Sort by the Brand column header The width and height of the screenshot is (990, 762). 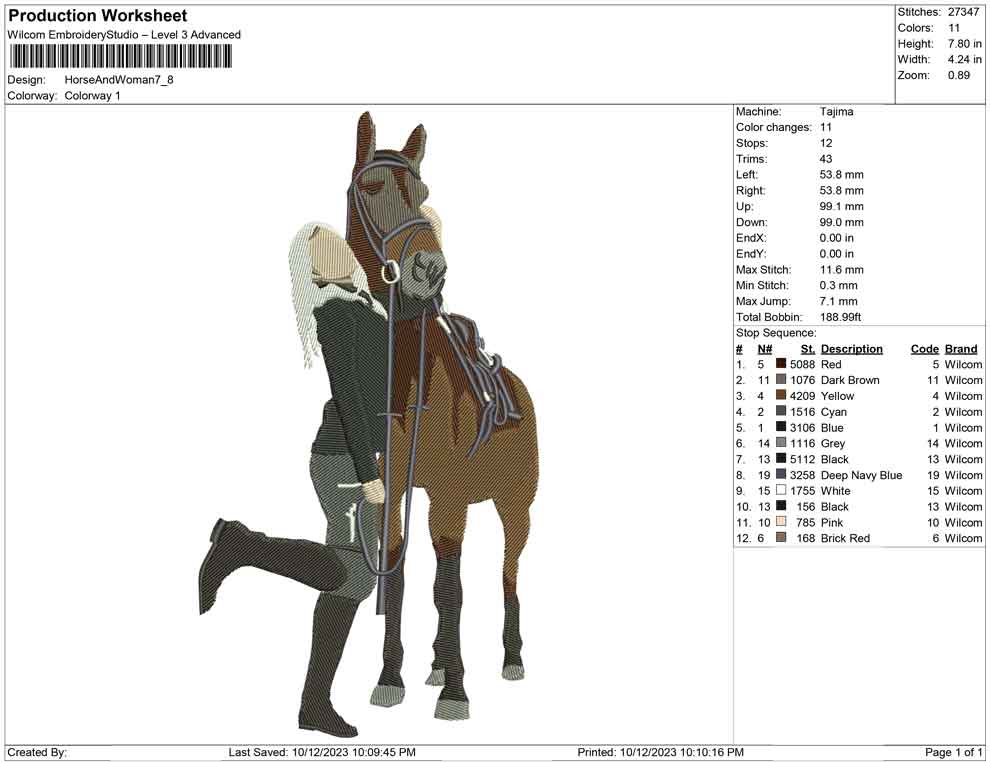click(x=960, y=348)
